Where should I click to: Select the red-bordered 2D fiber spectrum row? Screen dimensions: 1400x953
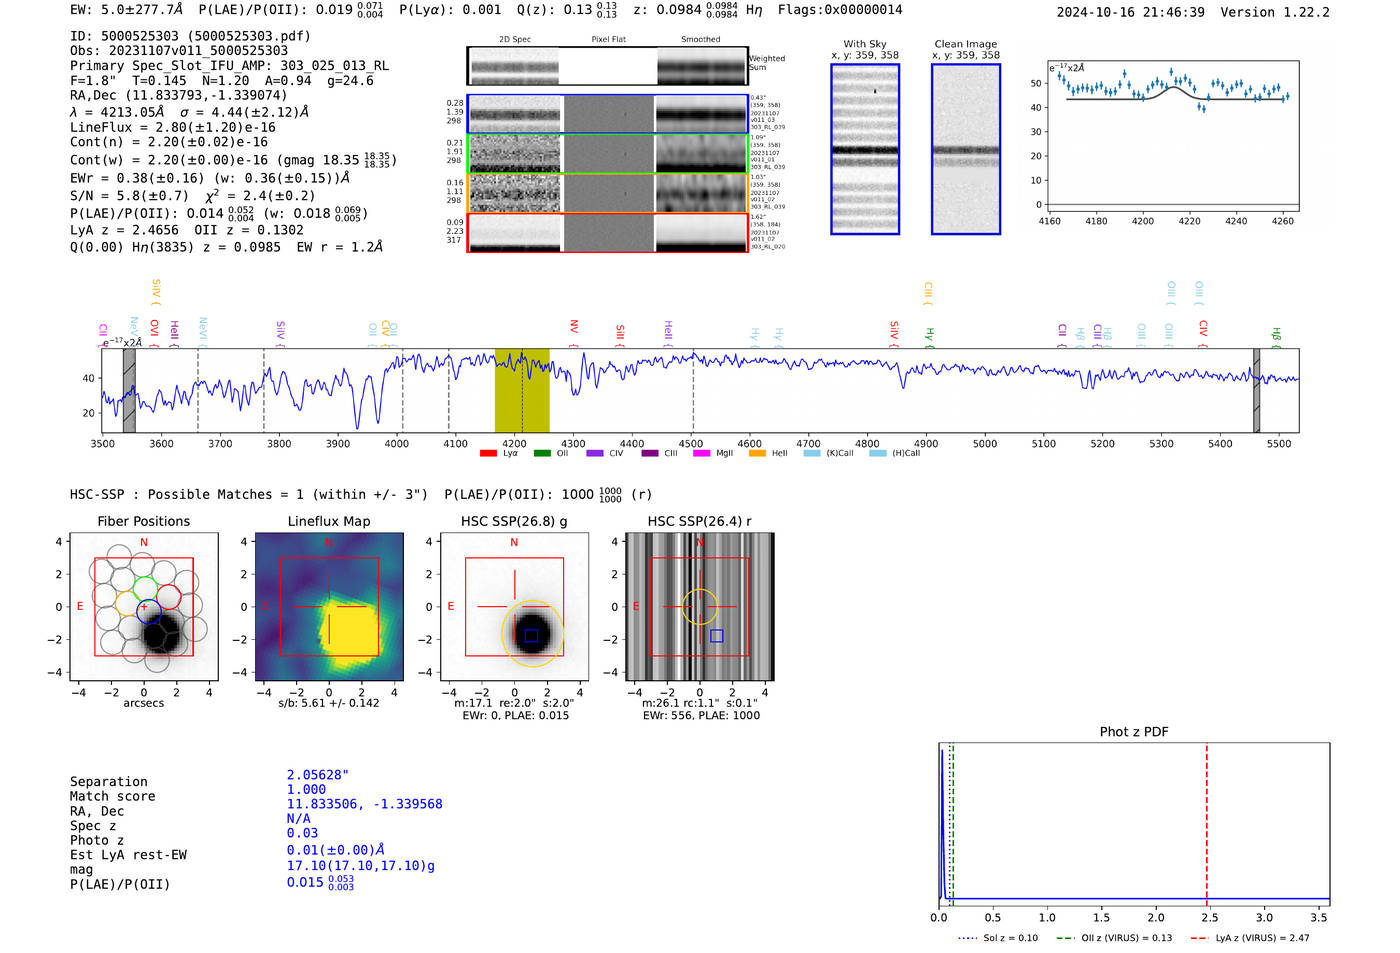607,232
